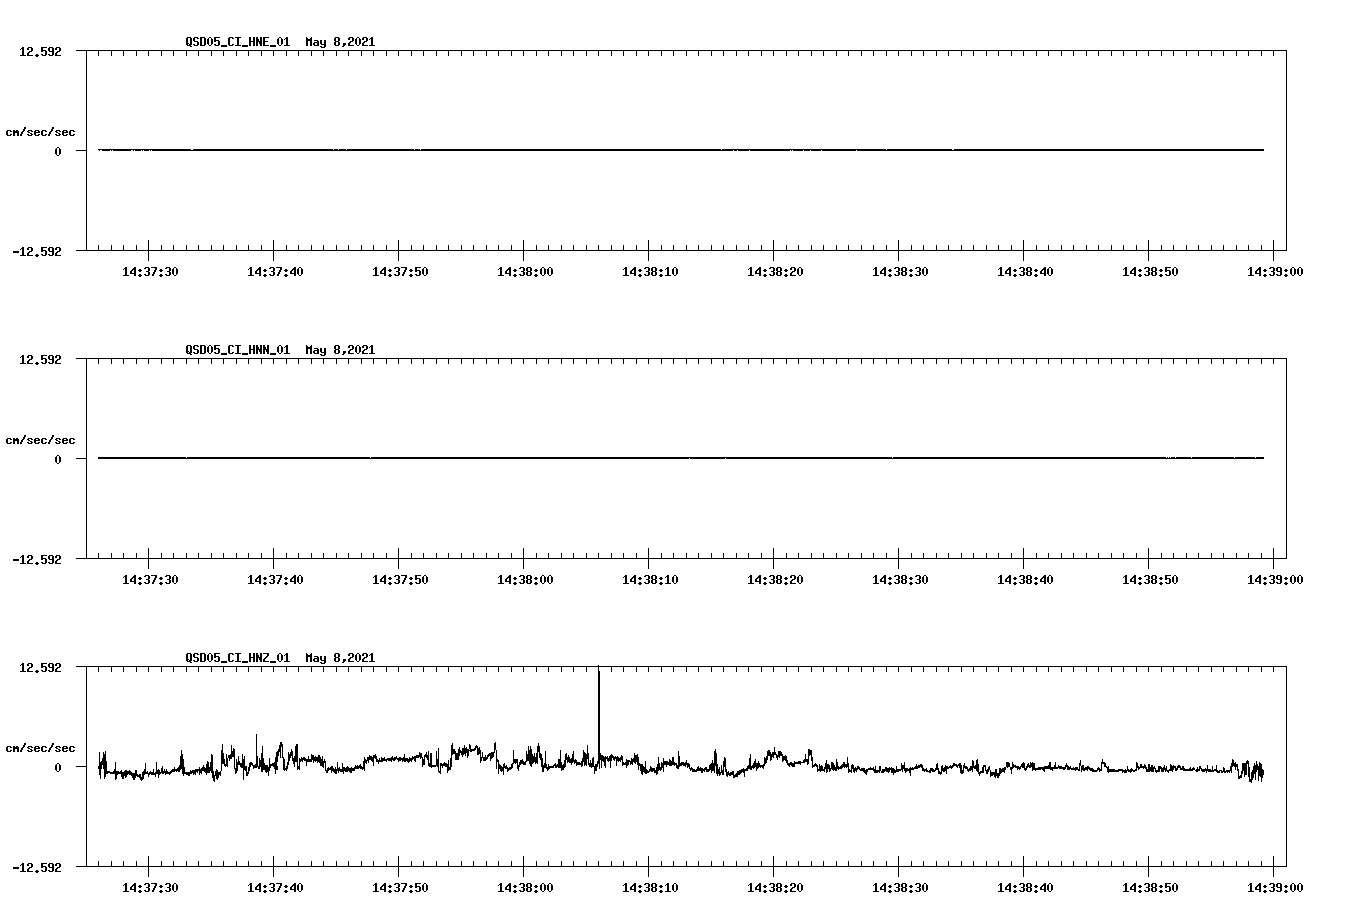
Task: Click the 14:37:50 tick label on HNZ plot
Action: 399,885
